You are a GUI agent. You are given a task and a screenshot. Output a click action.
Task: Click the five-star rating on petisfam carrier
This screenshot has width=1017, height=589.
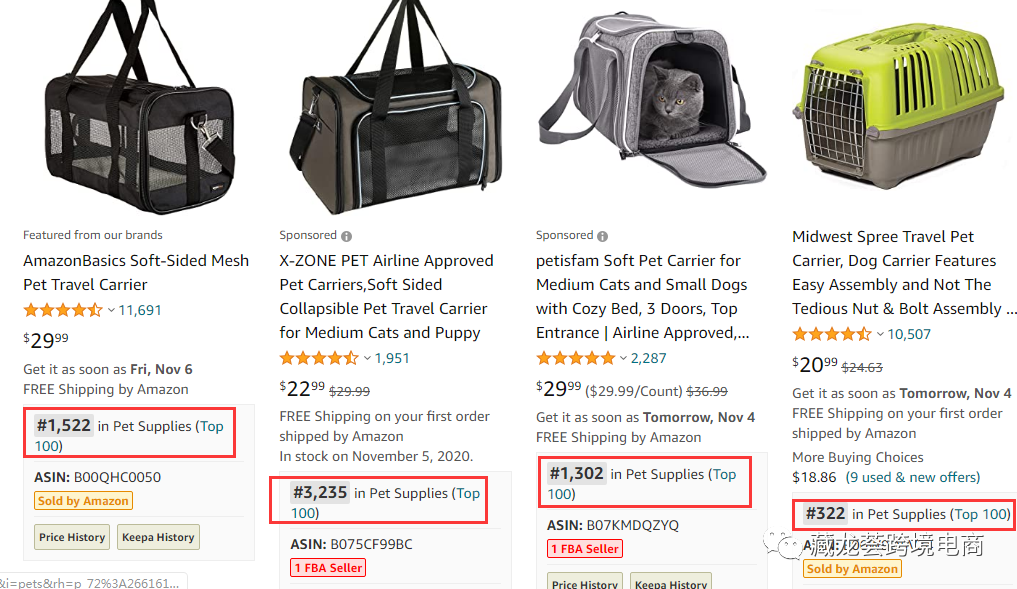point(575,358)
